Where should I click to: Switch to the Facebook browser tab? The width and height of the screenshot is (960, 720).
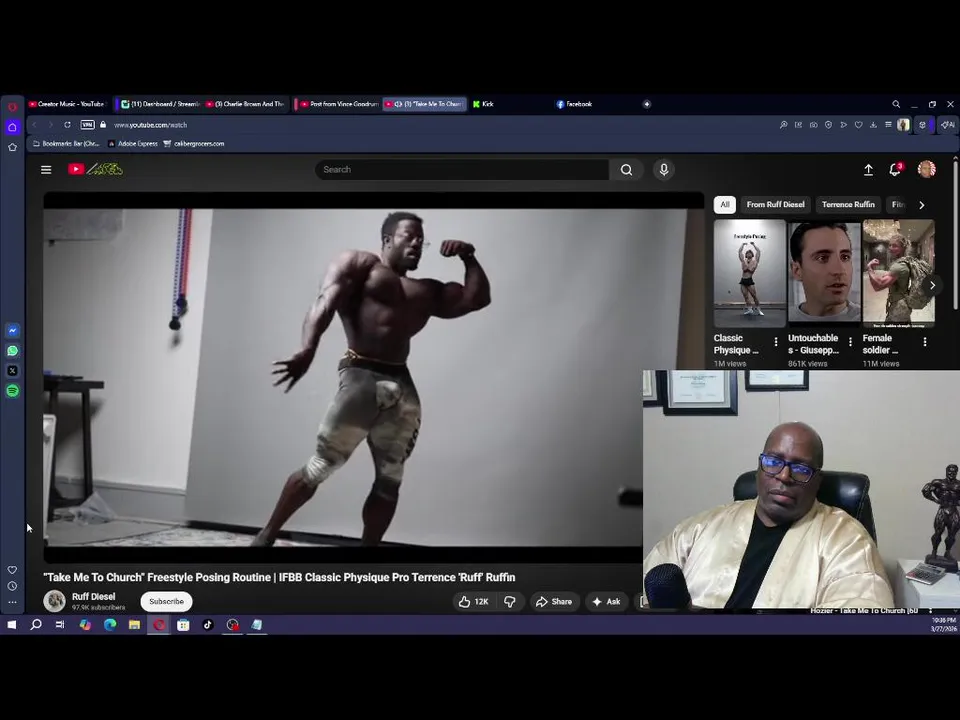pyautogui.click(x=574, y=104)
